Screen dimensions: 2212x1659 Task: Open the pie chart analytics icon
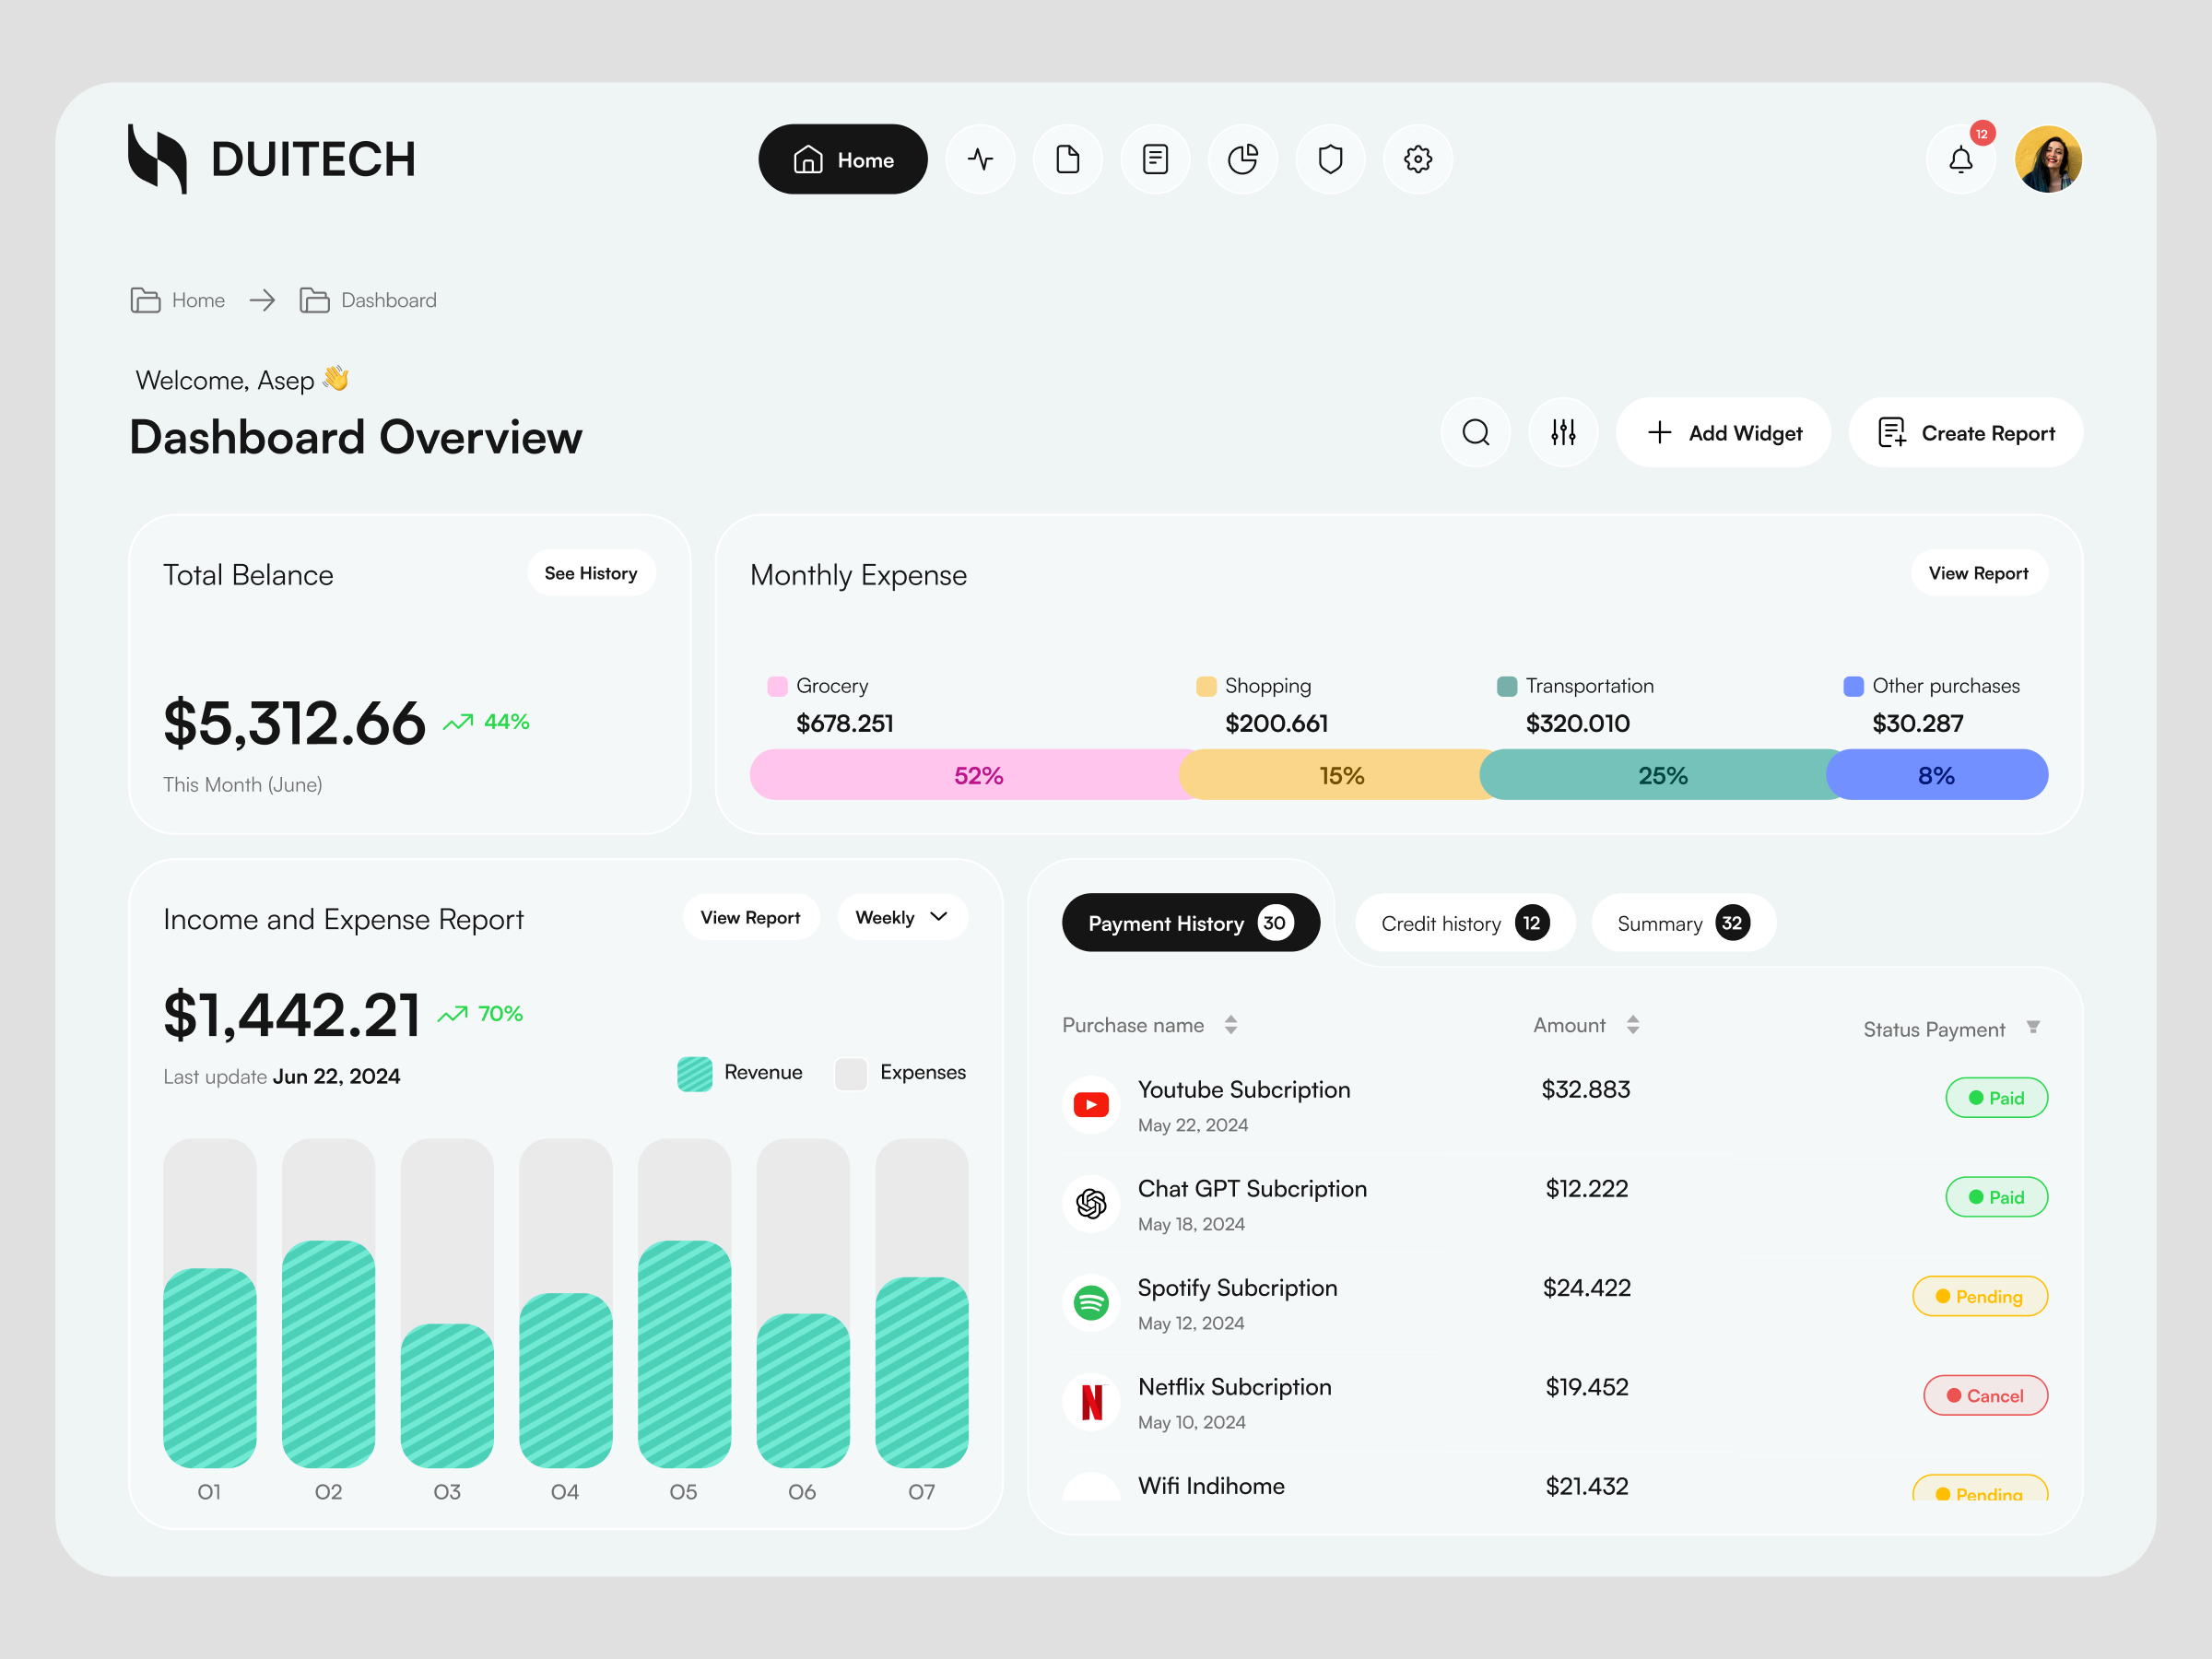[x=1243, y=159]
